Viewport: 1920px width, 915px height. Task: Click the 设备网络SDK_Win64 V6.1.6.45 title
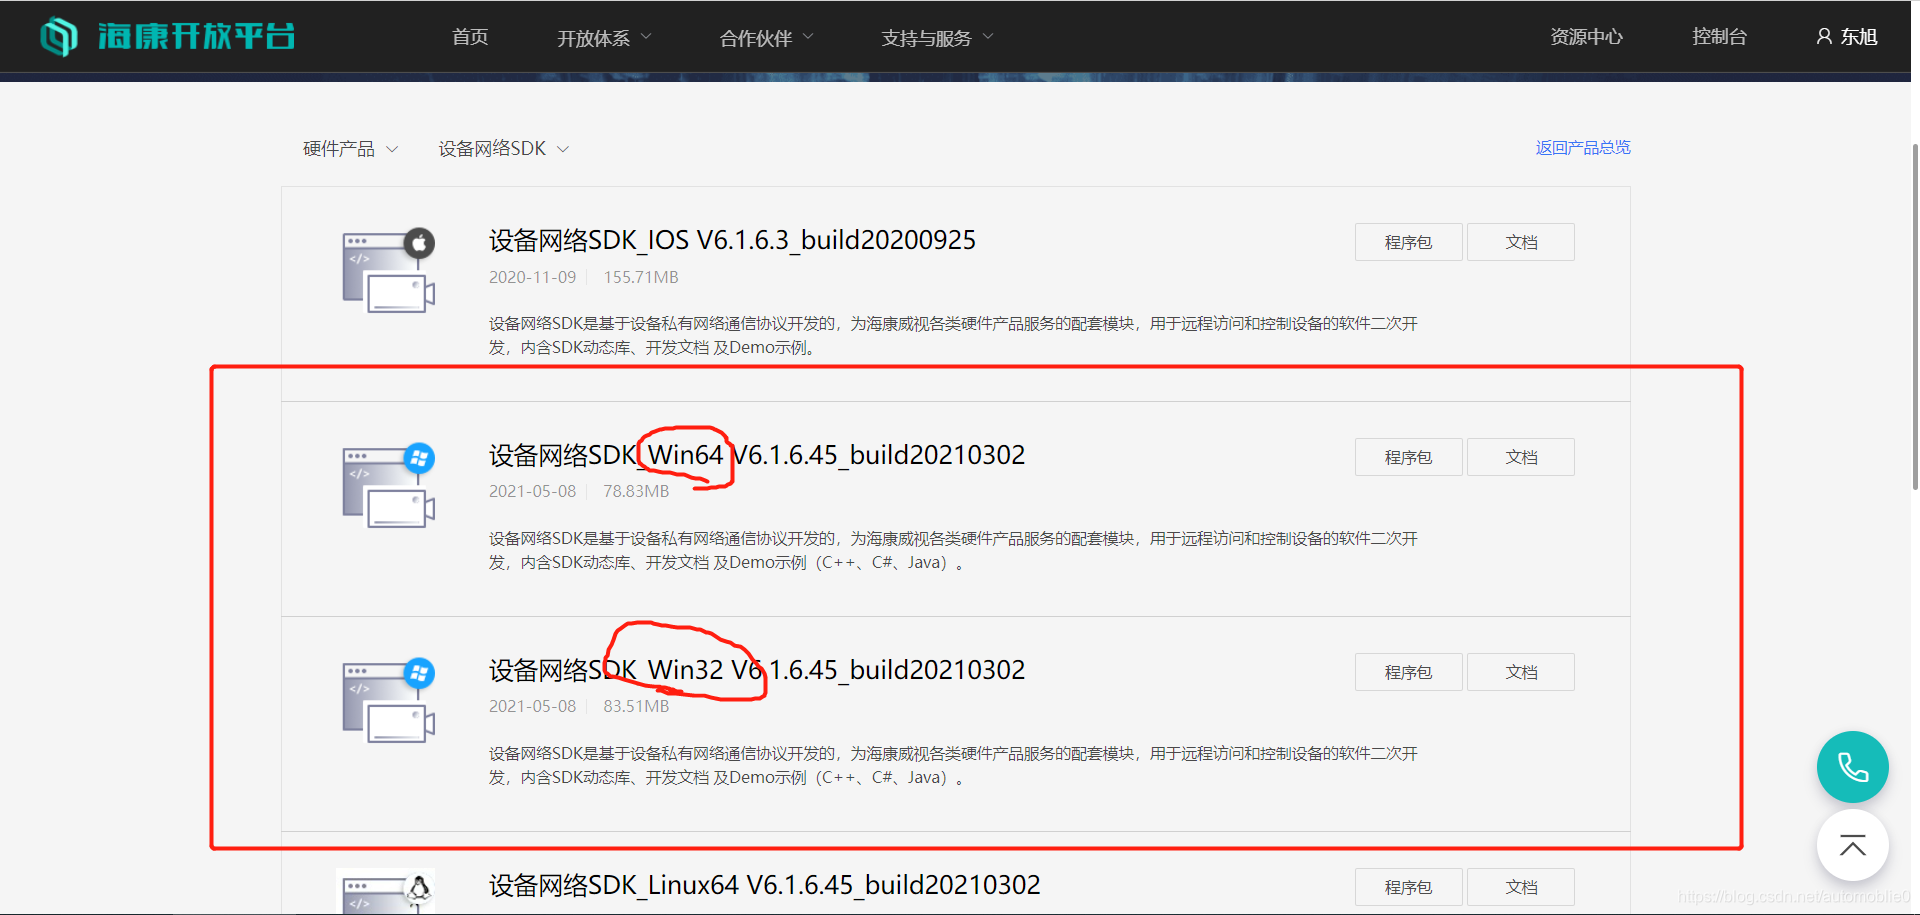[x=757, y=456]
